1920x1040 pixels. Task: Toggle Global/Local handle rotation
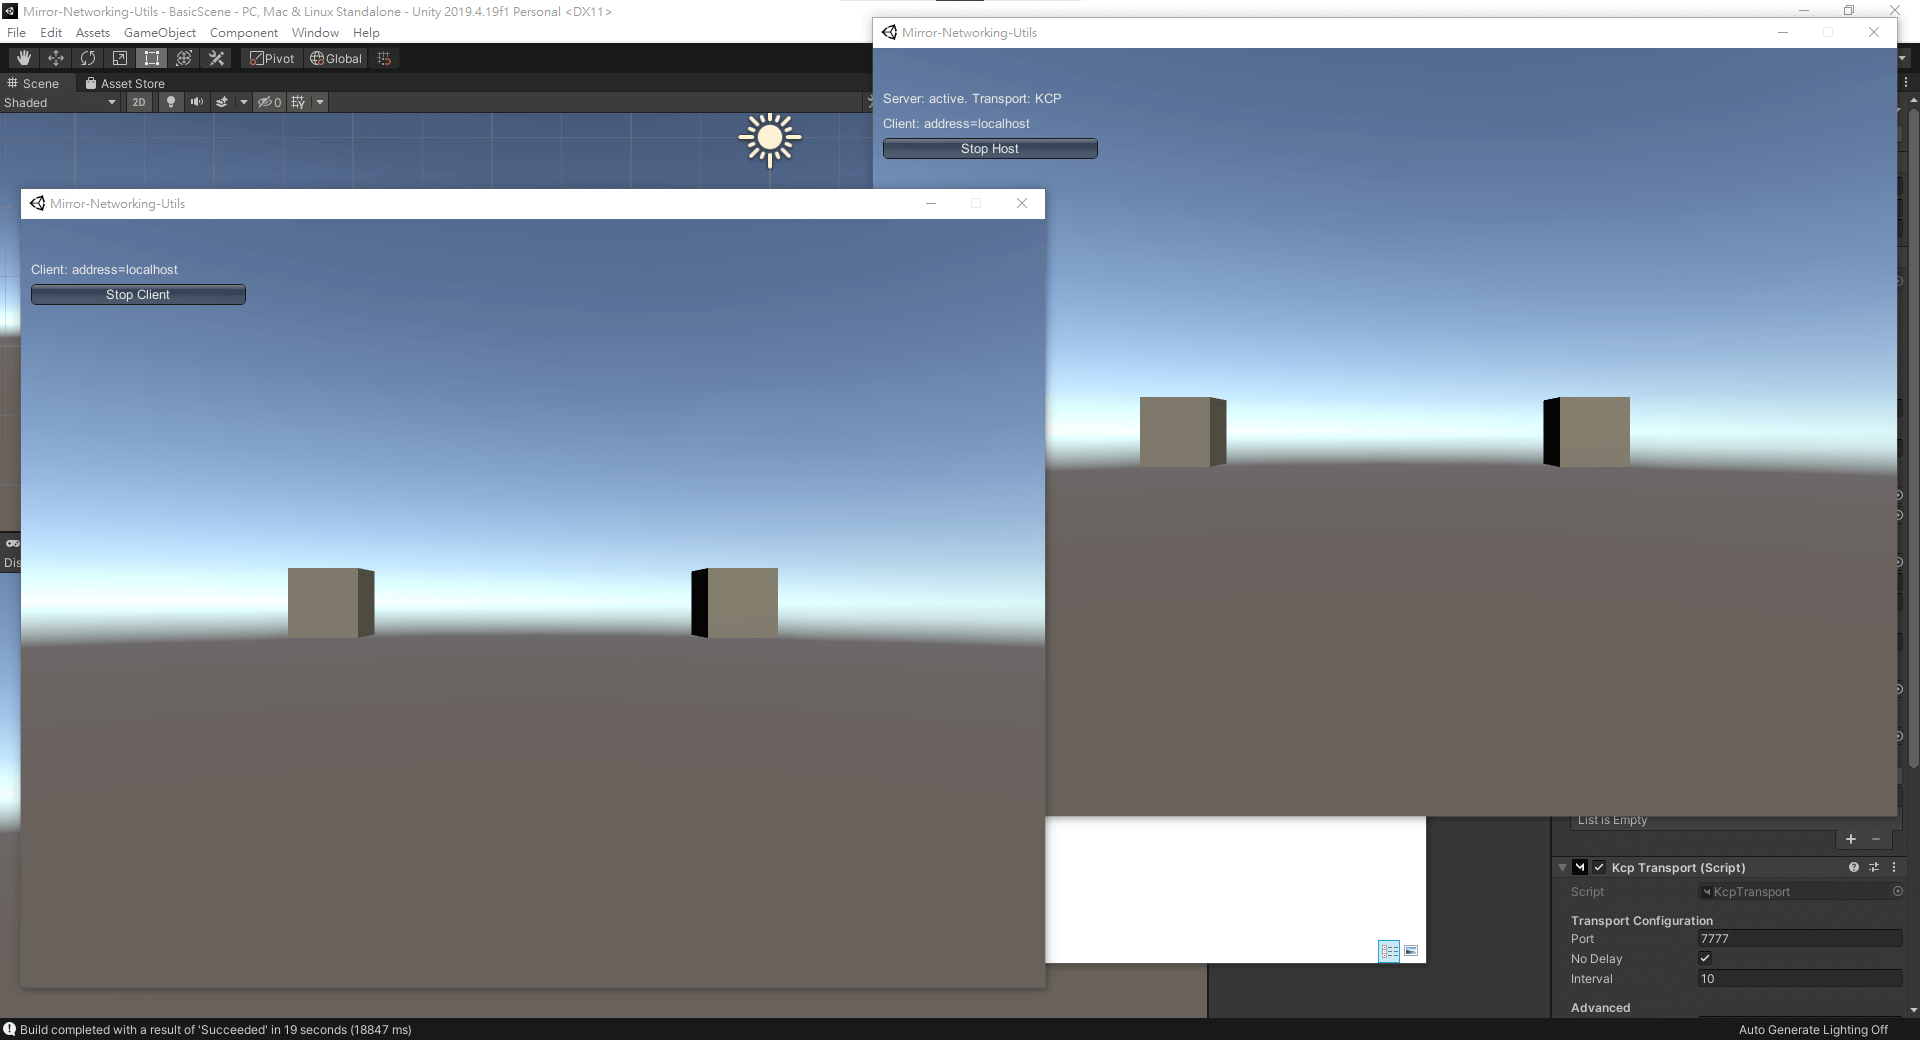click(336, 58)
